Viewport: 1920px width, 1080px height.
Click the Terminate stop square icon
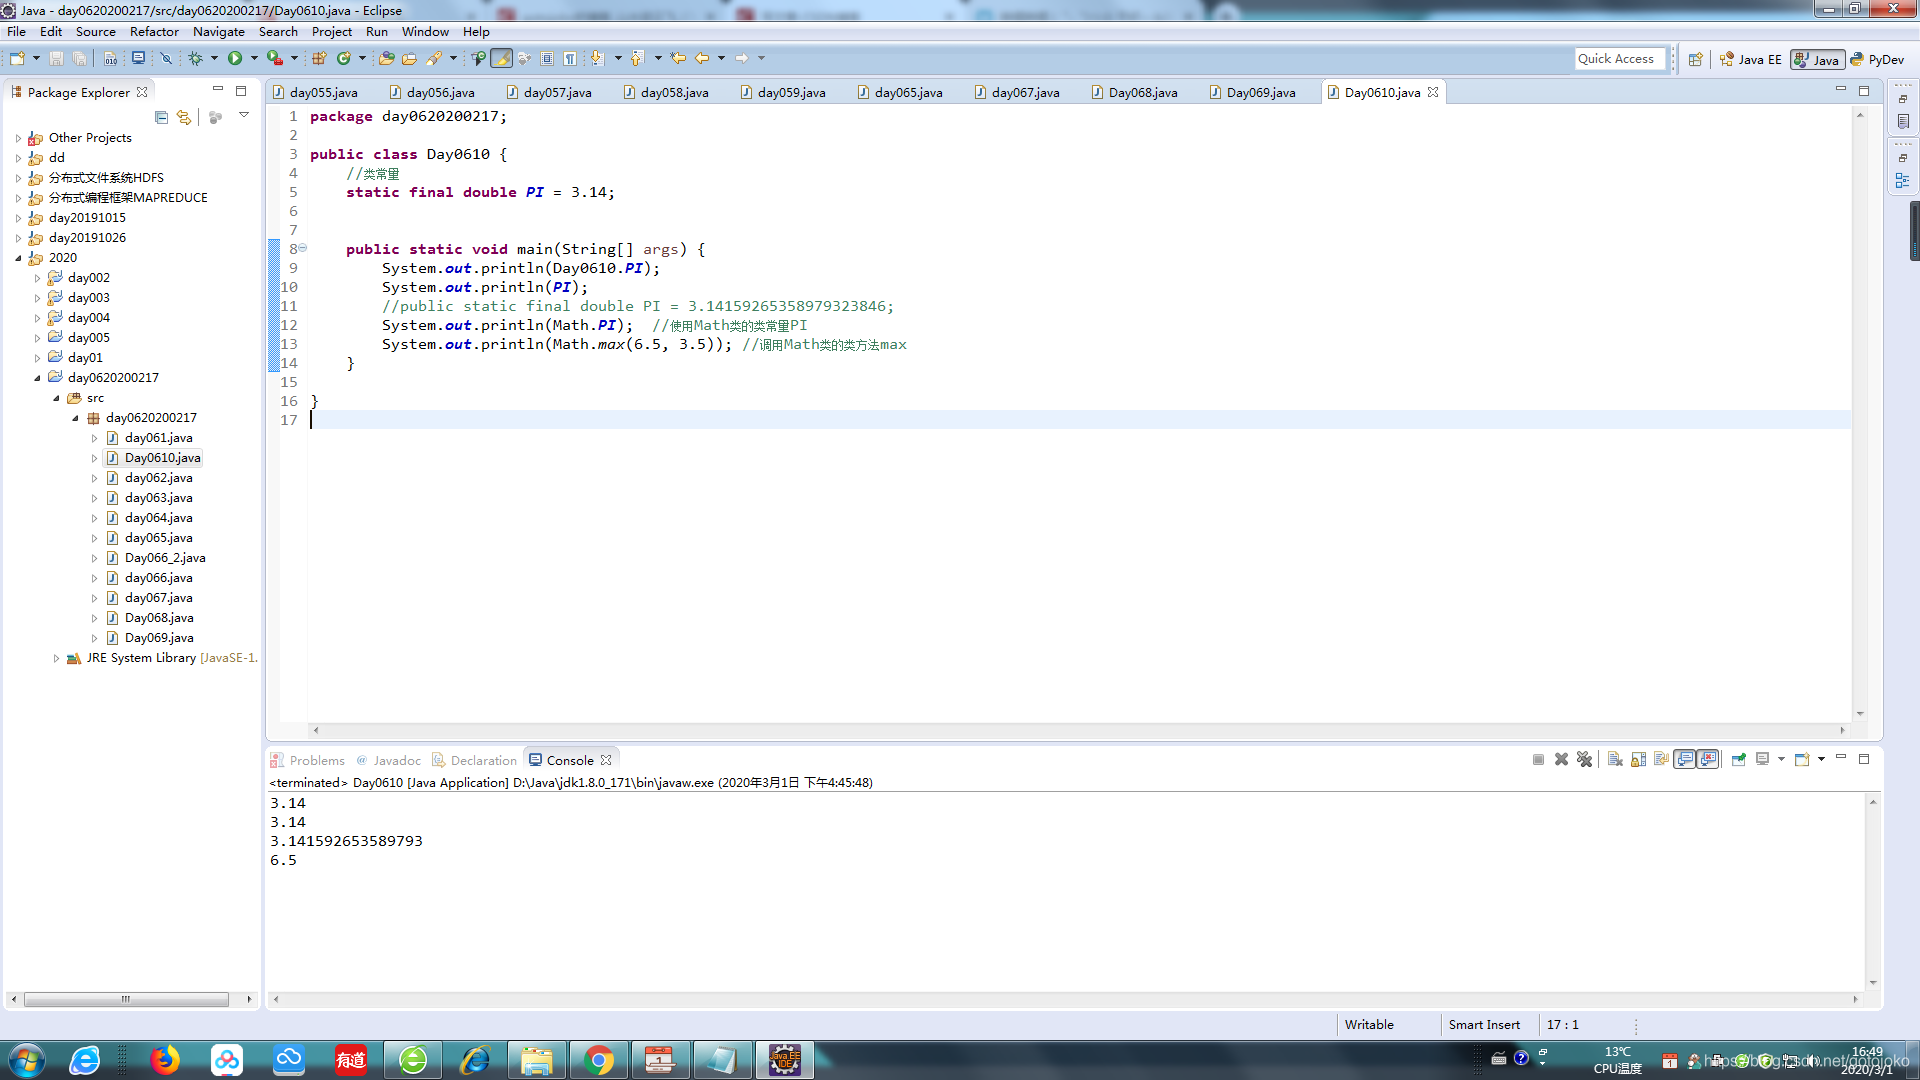(x=1538, y=760)
